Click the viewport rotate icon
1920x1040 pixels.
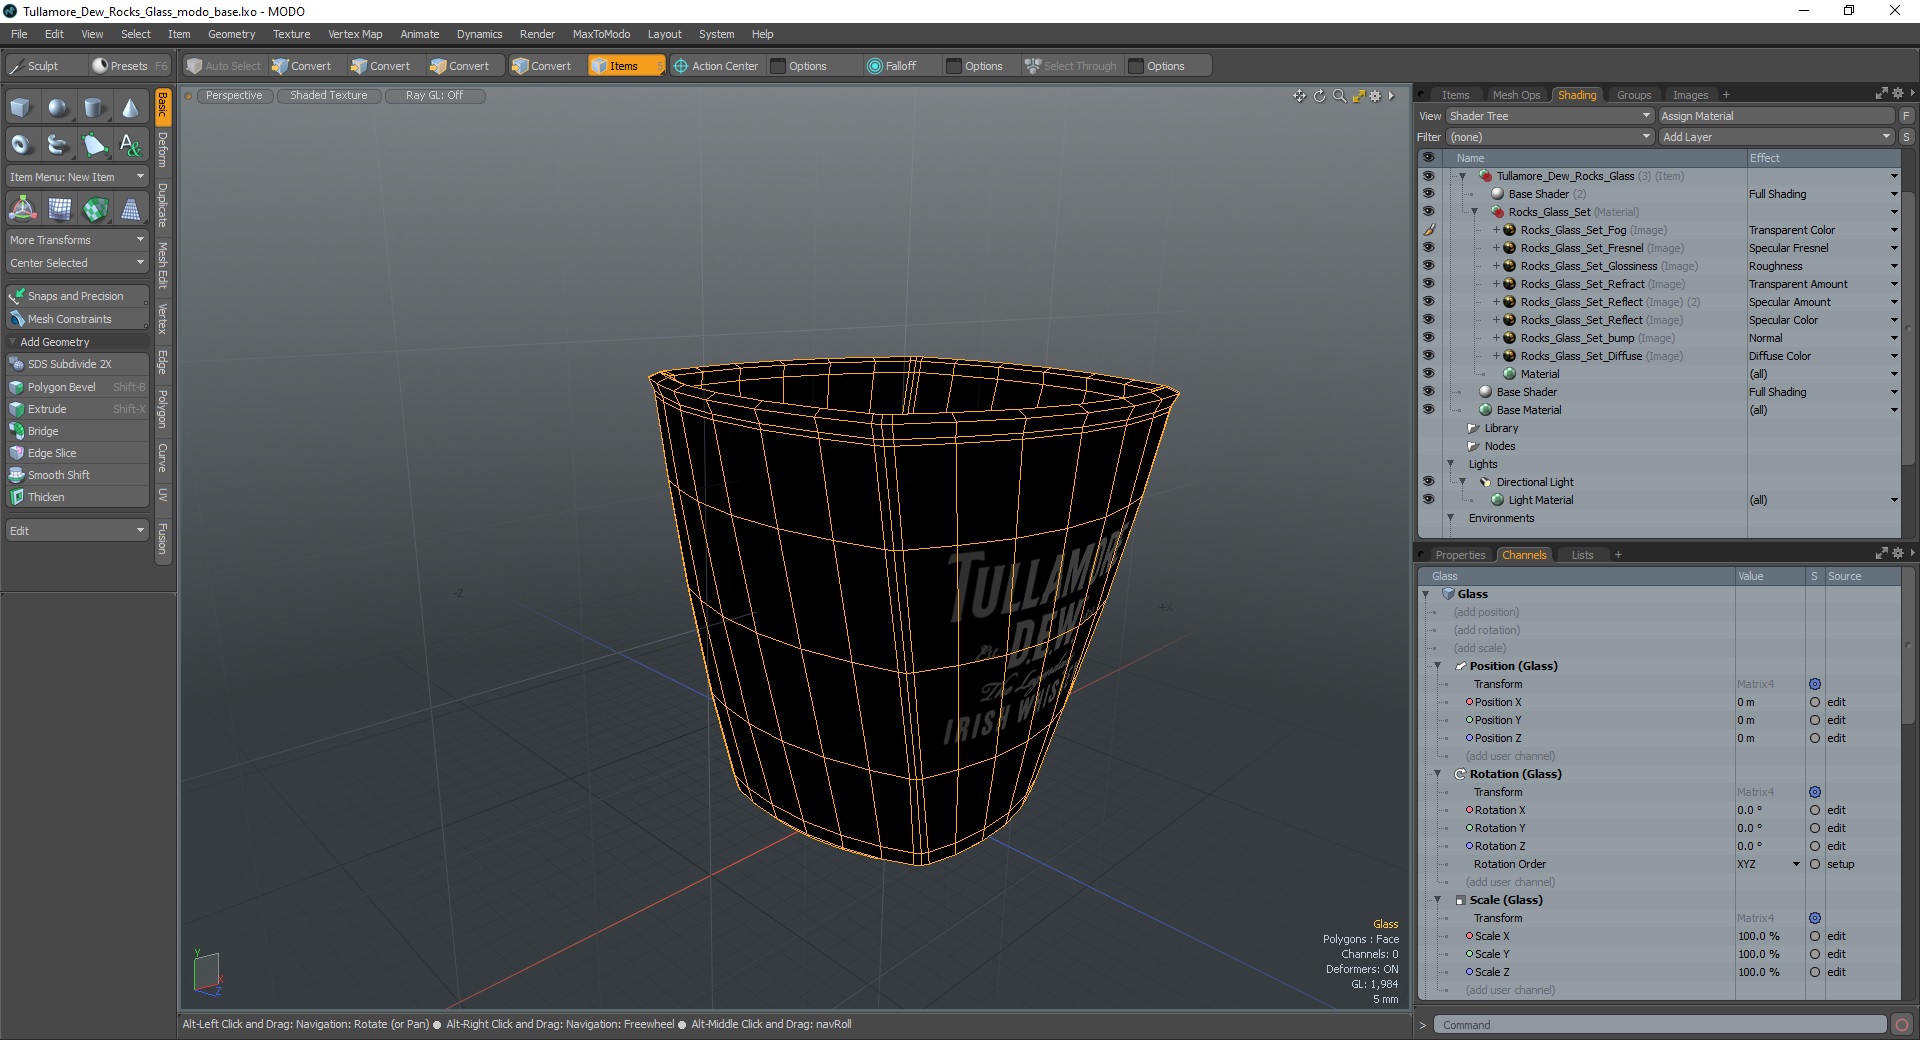coord(1319,96)
